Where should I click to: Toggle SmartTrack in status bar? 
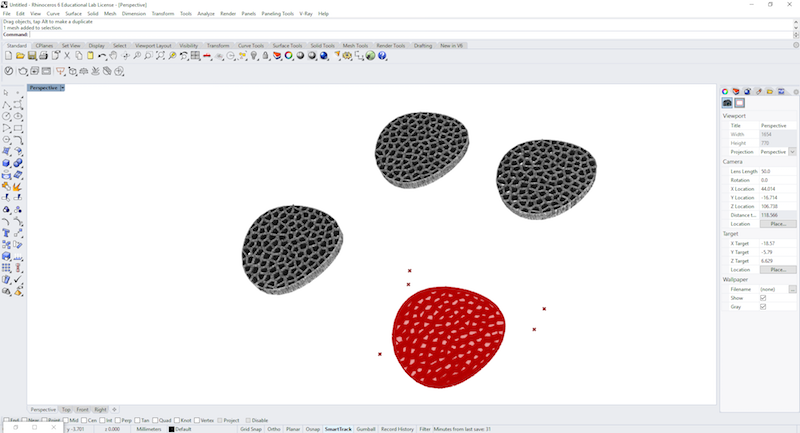point(338,429)
